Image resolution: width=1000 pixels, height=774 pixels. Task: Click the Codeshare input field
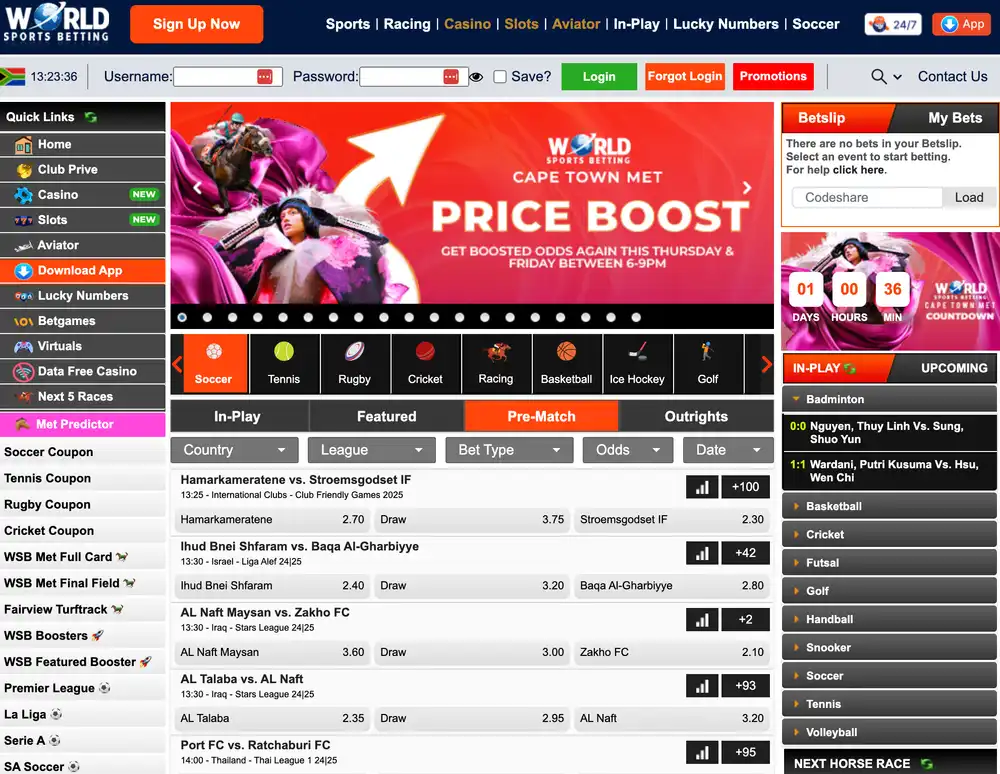[x=867, y=198]
